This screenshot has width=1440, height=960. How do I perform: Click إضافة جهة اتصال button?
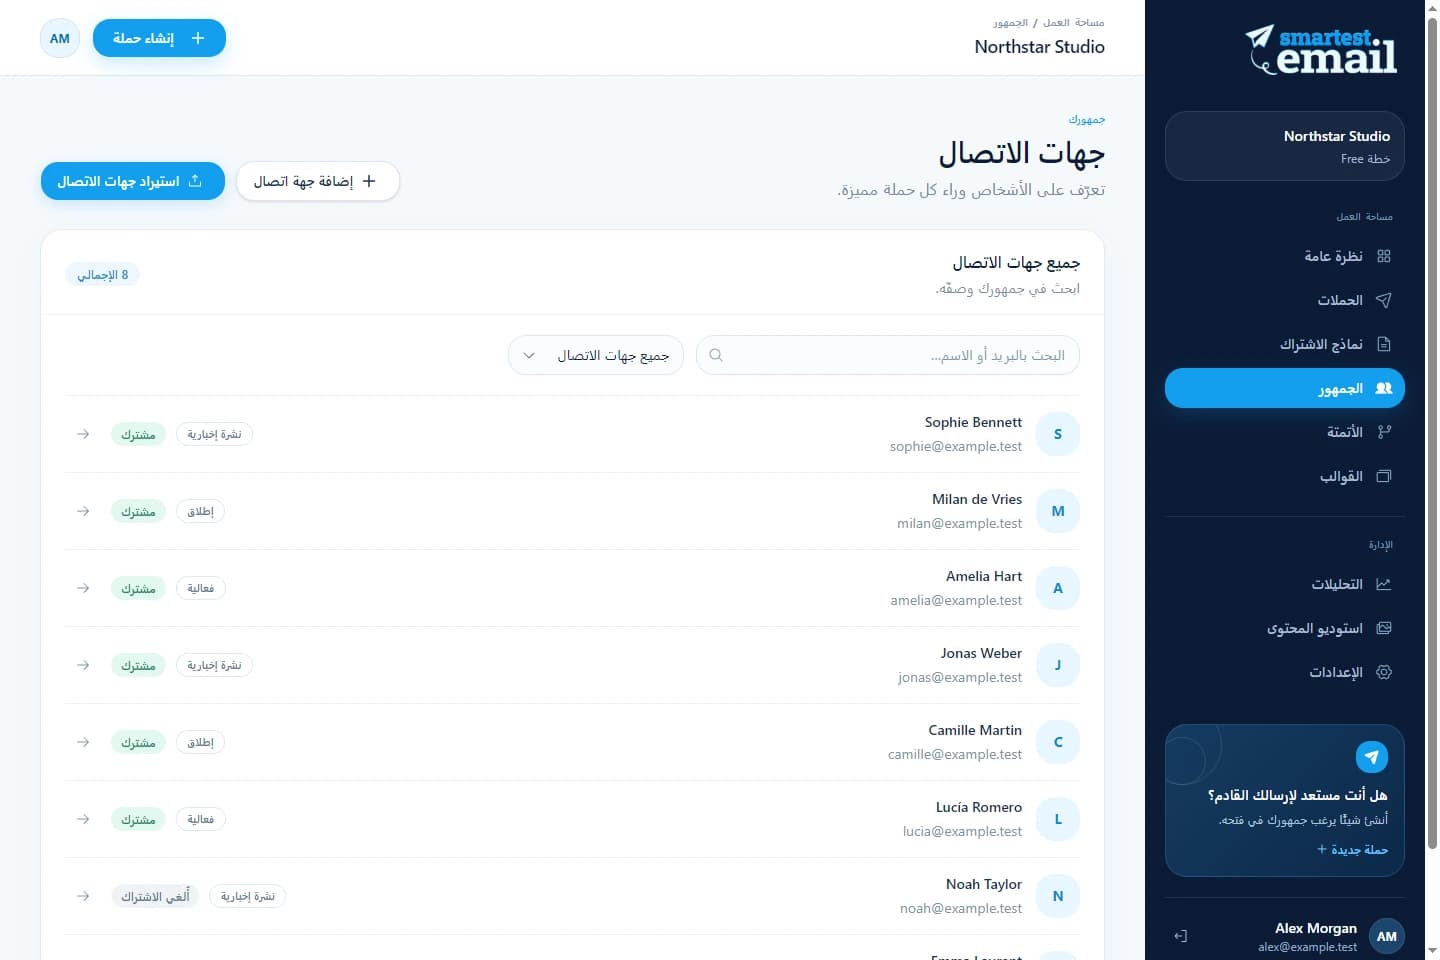318,181
